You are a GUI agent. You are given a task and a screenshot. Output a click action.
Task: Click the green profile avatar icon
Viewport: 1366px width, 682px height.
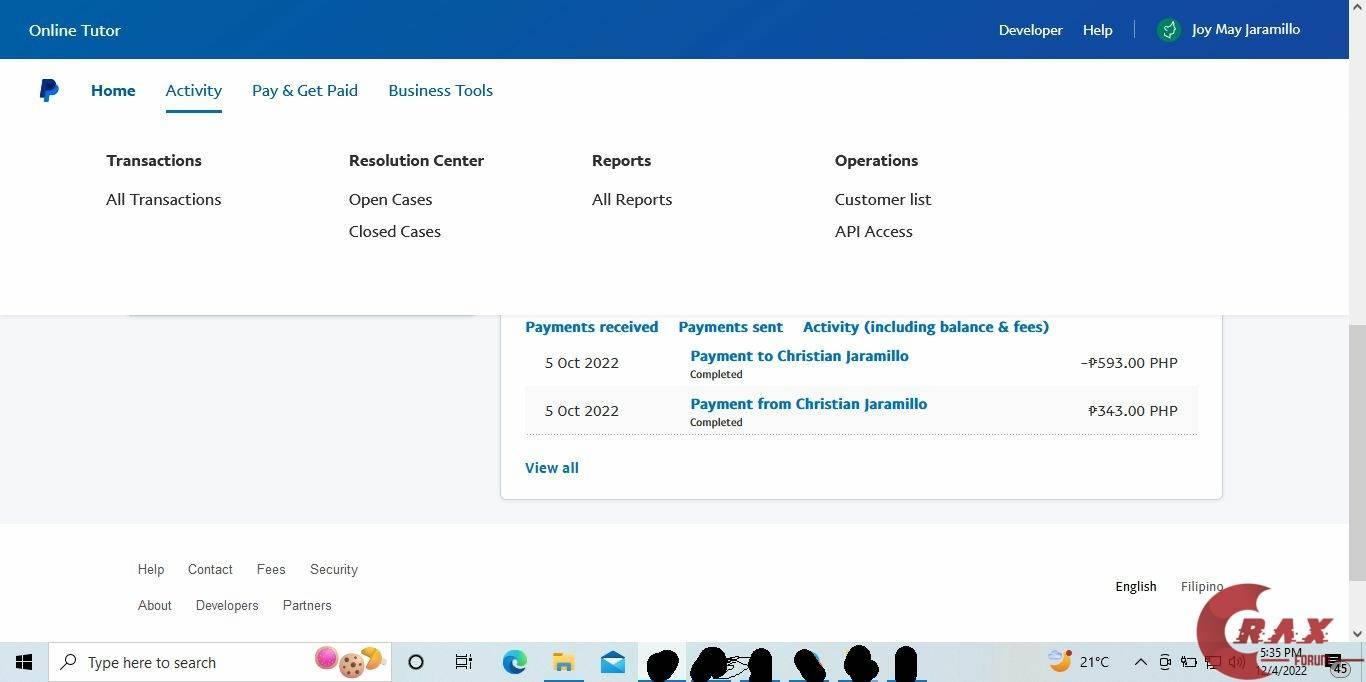[1169, 30]
